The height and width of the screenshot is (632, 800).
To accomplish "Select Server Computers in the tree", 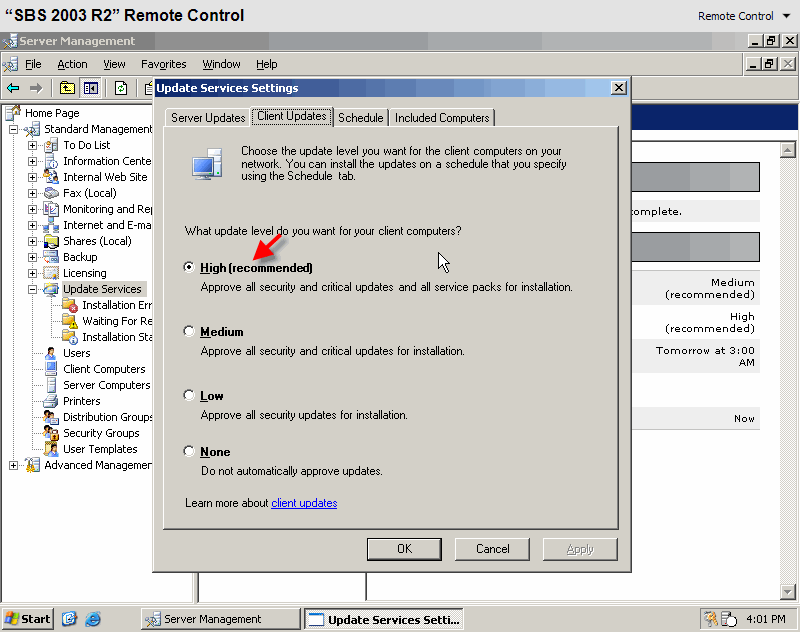I will (107, 385).
